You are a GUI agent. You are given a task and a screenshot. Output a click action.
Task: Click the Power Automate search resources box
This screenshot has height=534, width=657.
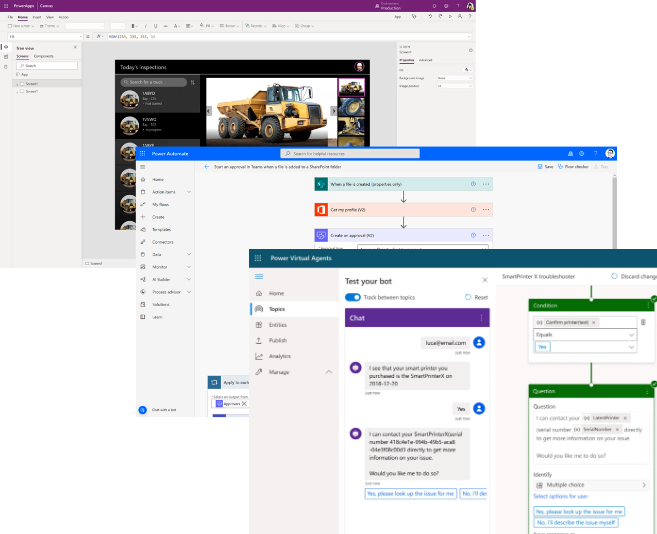tap(350, 154)
